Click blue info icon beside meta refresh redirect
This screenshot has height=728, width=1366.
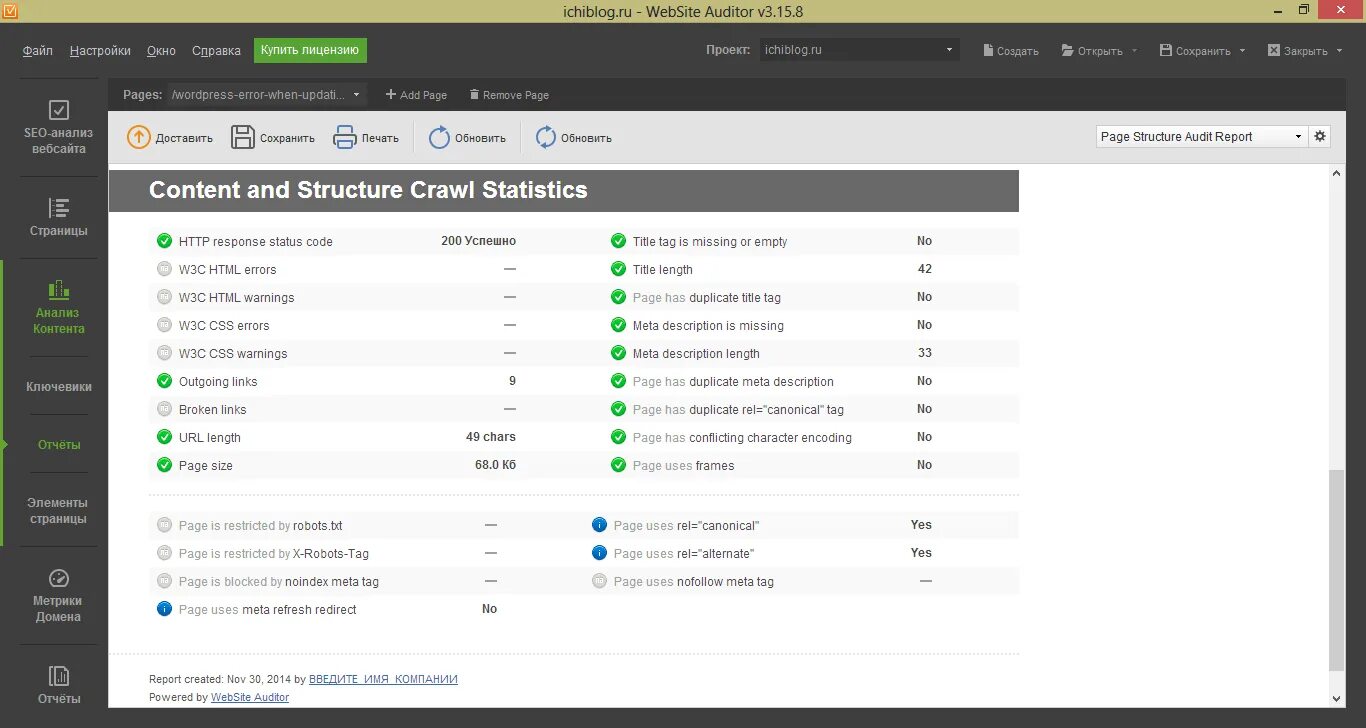pos(165,609)
